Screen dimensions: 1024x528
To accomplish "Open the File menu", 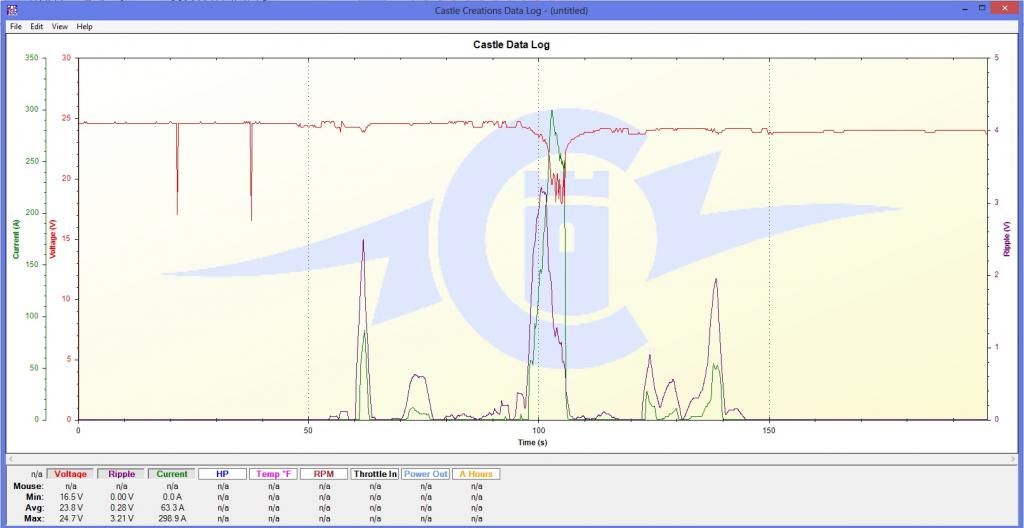I will pyautogui.click(x=15, y=26).
